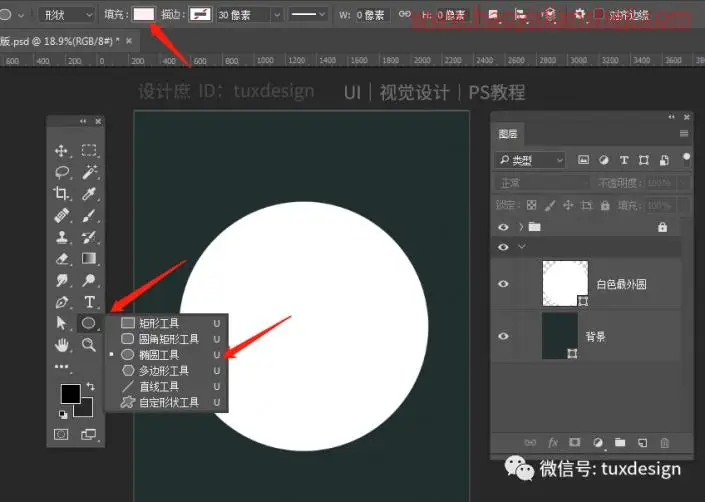This screenshot has width=705, height=502.
Task: Open path operations in options bar
Action: [x=493, y=15]
